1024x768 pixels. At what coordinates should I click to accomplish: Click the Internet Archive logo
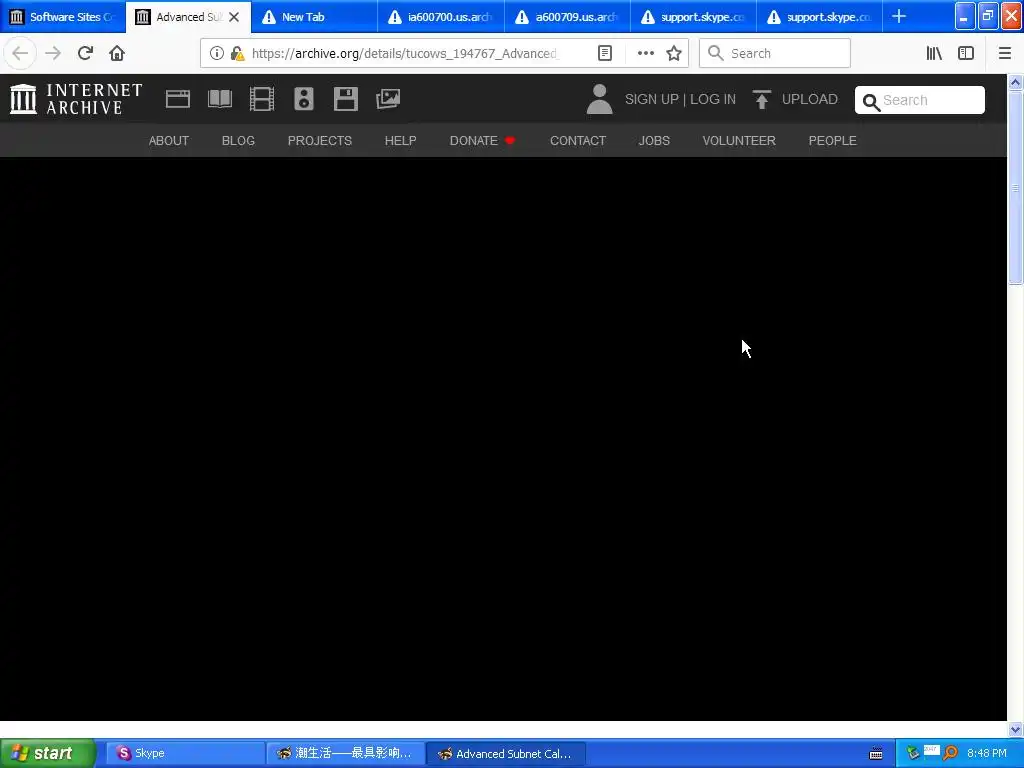pyautogui.click(x=76, y=99)
